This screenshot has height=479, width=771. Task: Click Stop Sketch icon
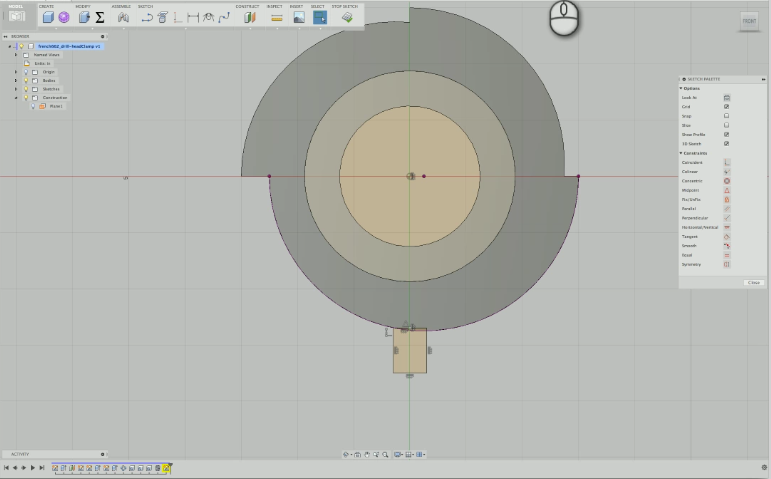tap(347, 18)
